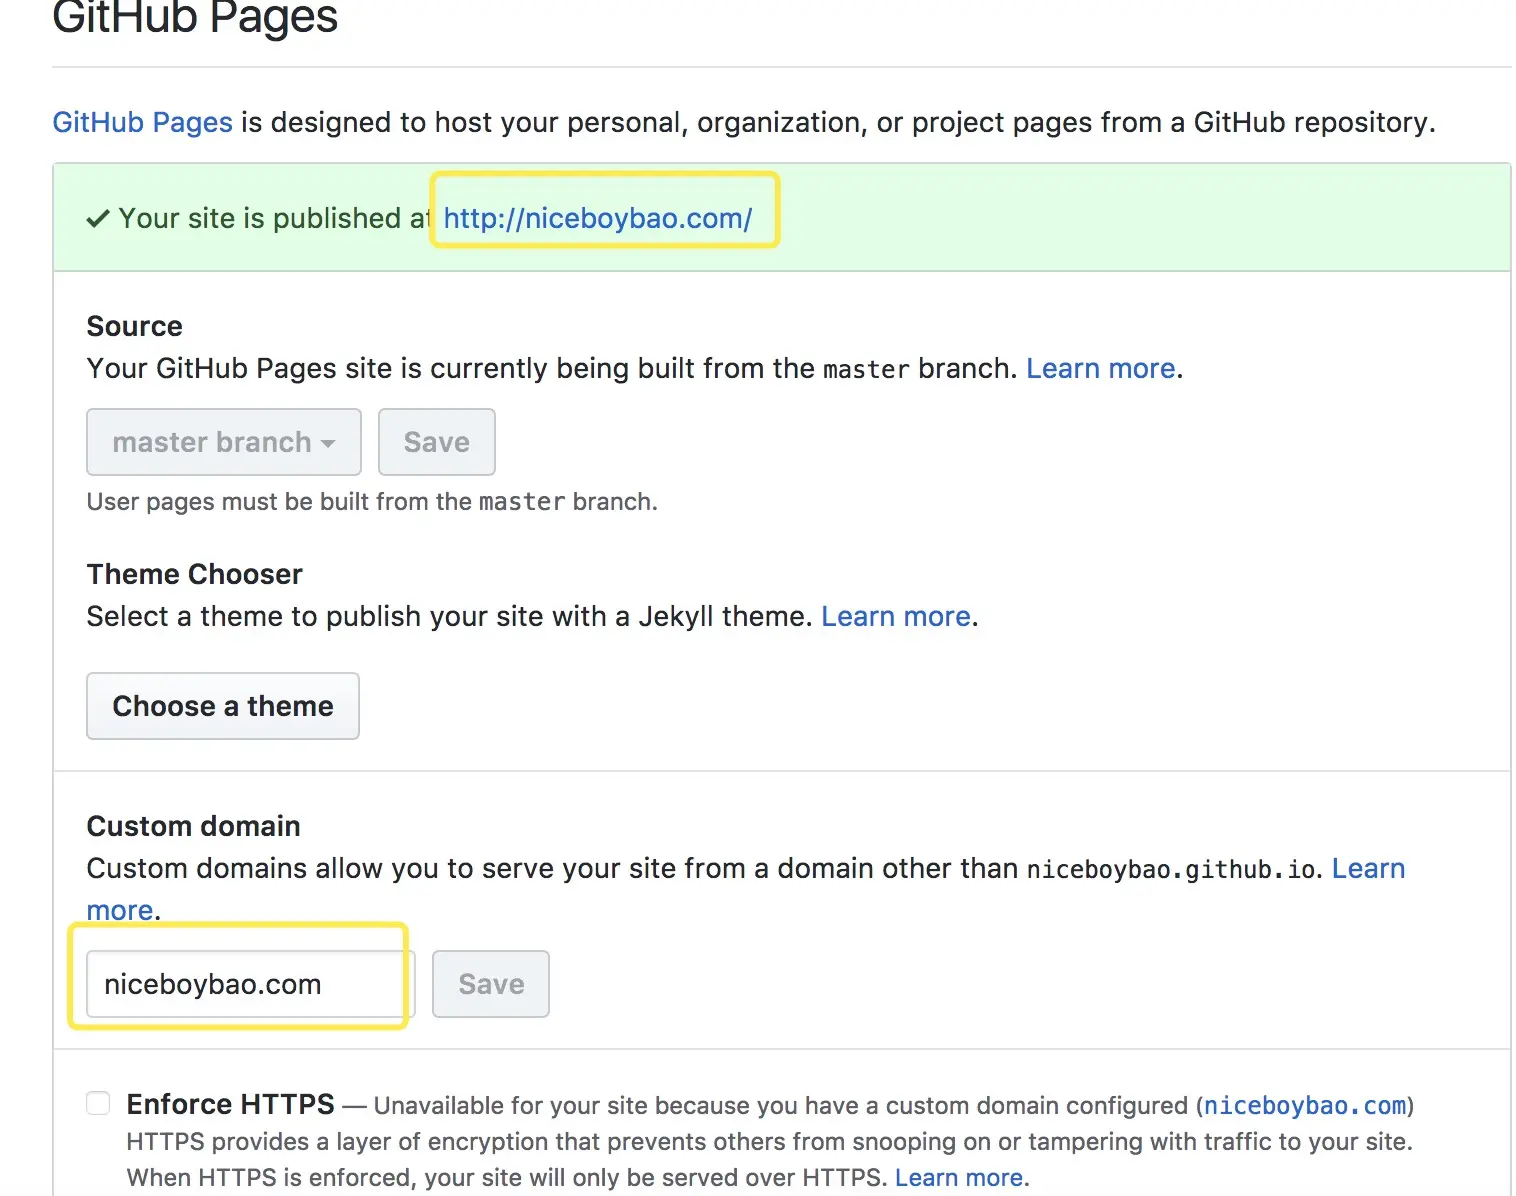Open the published site http://niceboybao.com/ link
This screenshot has height=1196, width=1516.
coord(597,218)
